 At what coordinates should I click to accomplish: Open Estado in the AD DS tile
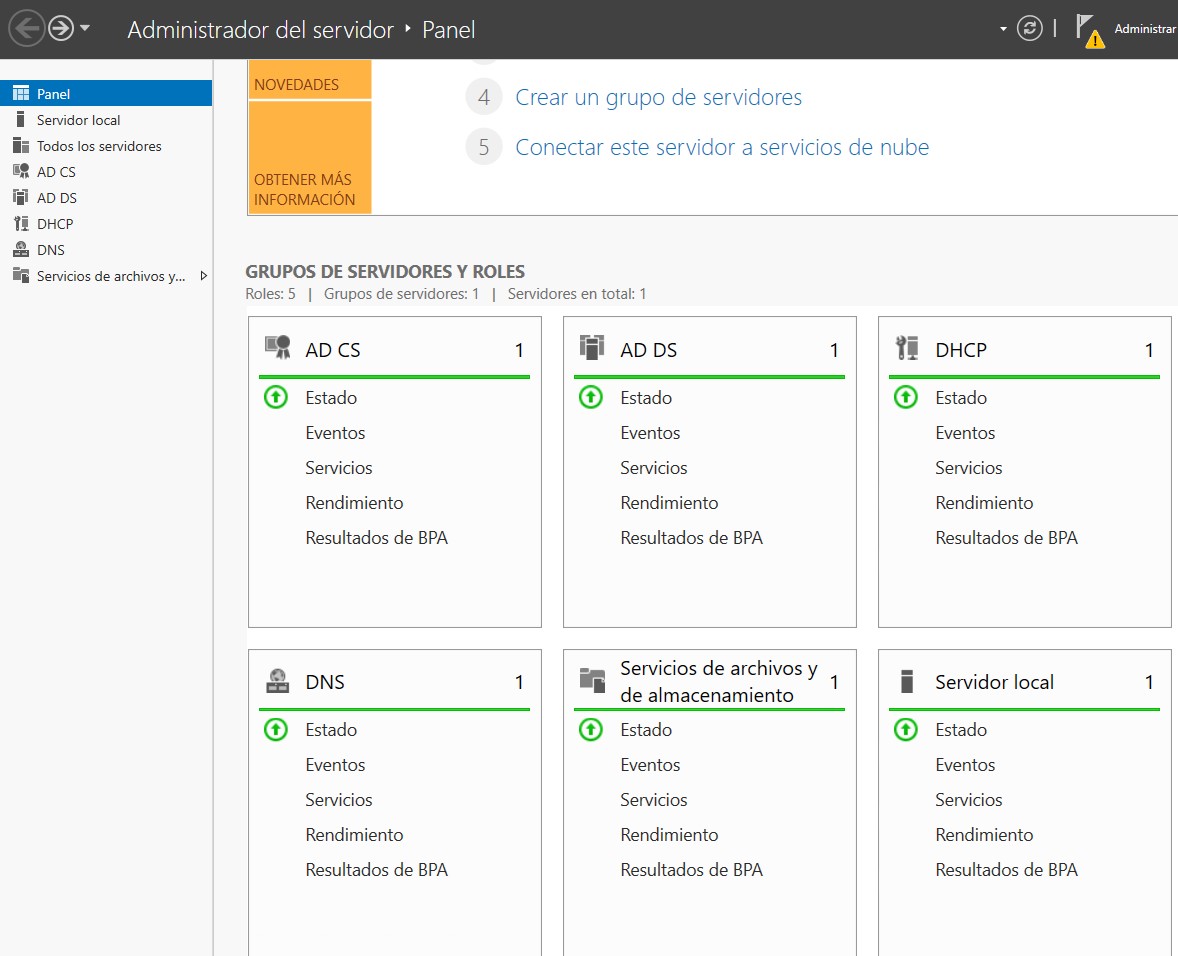pyautogui.click(x=646, y=398)
